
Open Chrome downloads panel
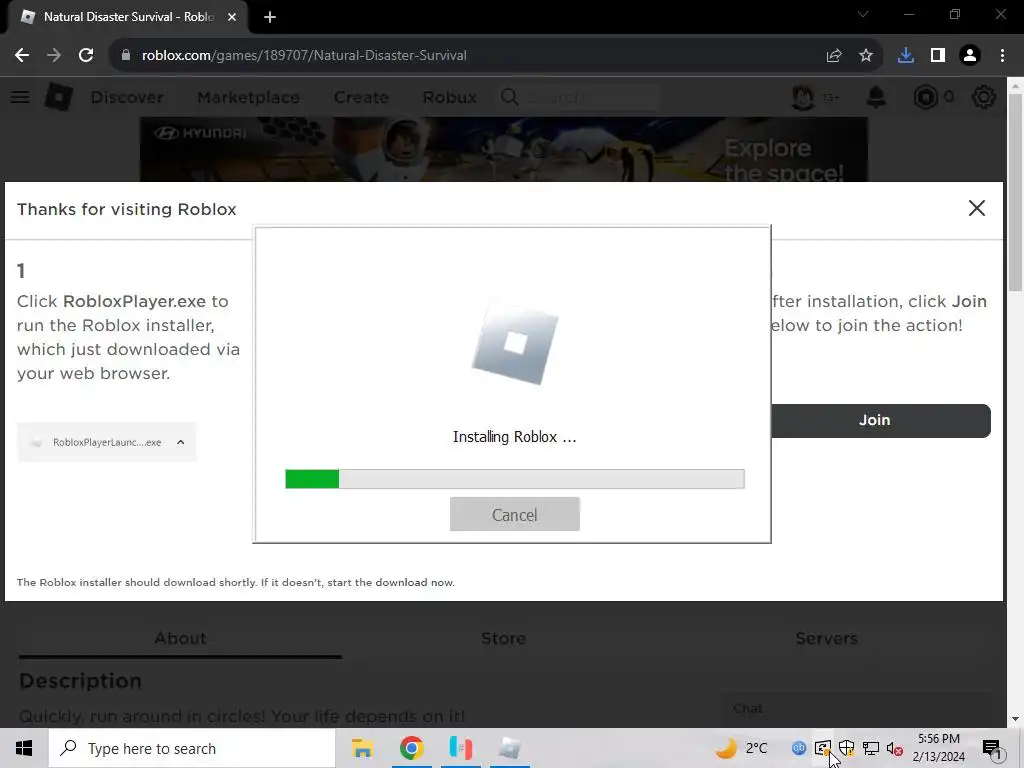point(906,56)
